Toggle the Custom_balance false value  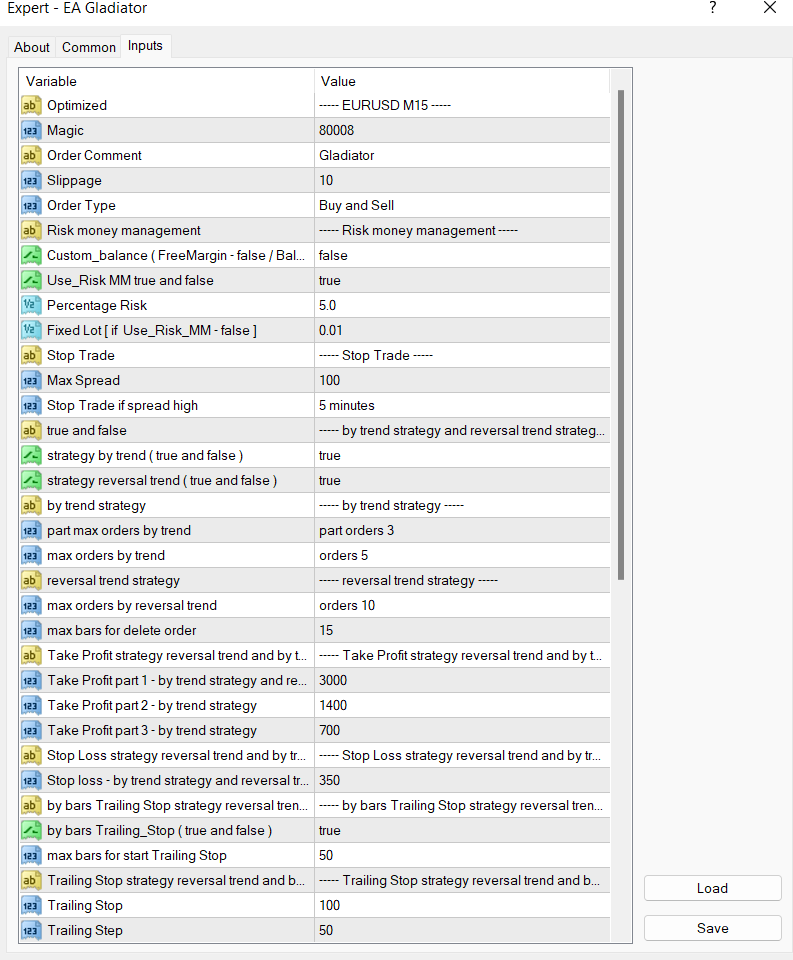tap(460, 255)
